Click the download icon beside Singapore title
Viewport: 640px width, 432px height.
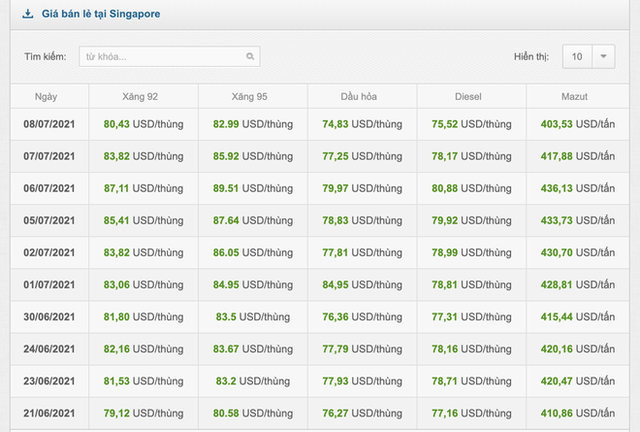coord(27,14)
